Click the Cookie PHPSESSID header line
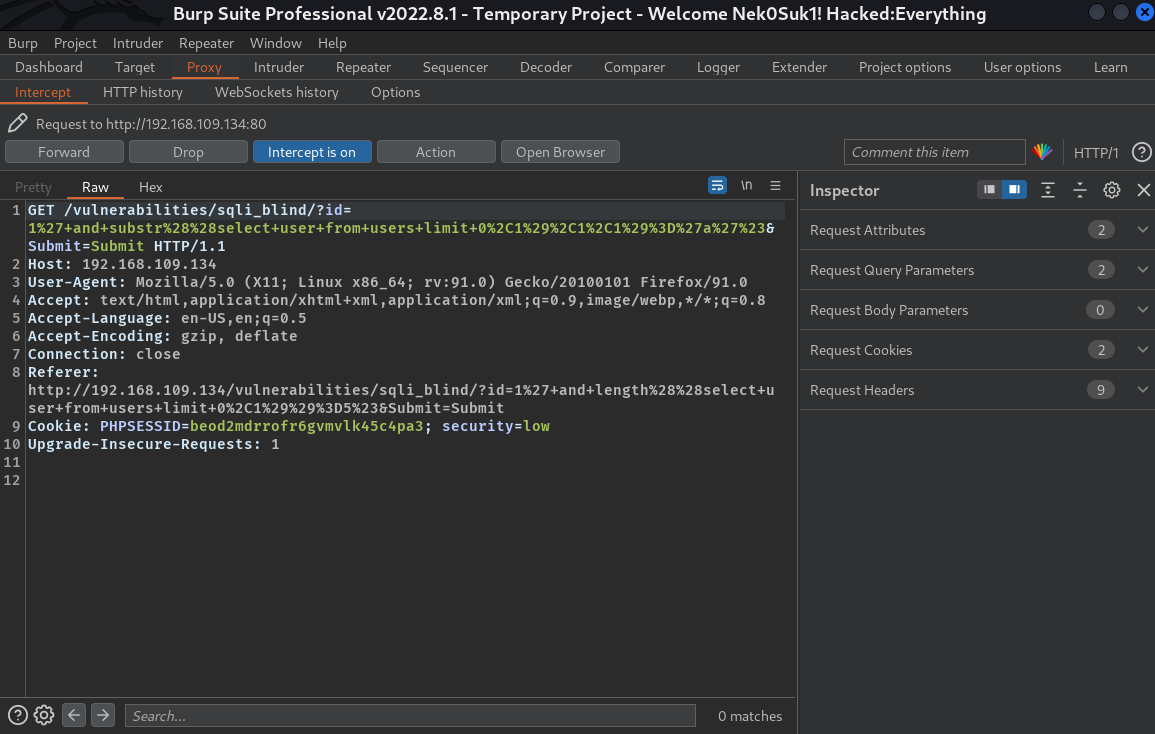This screenshot has width=1155, height=734. point(289,426)
